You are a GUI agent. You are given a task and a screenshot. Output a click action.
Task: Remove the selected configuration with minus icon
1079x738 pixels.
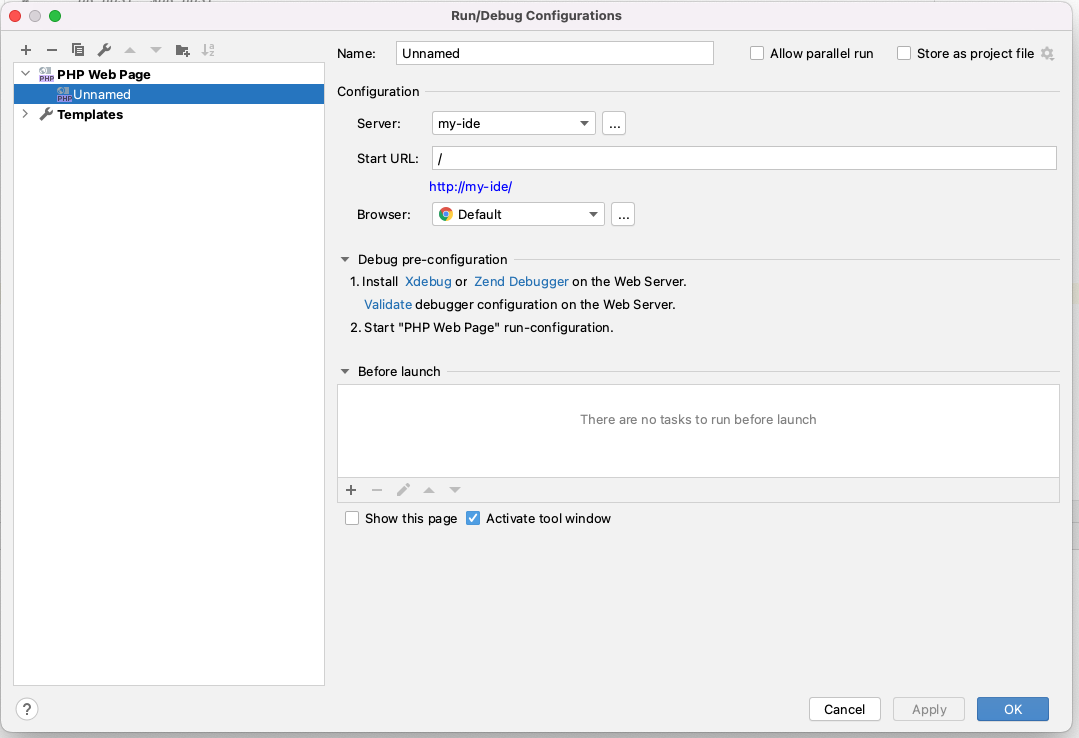tap(52, 50)
